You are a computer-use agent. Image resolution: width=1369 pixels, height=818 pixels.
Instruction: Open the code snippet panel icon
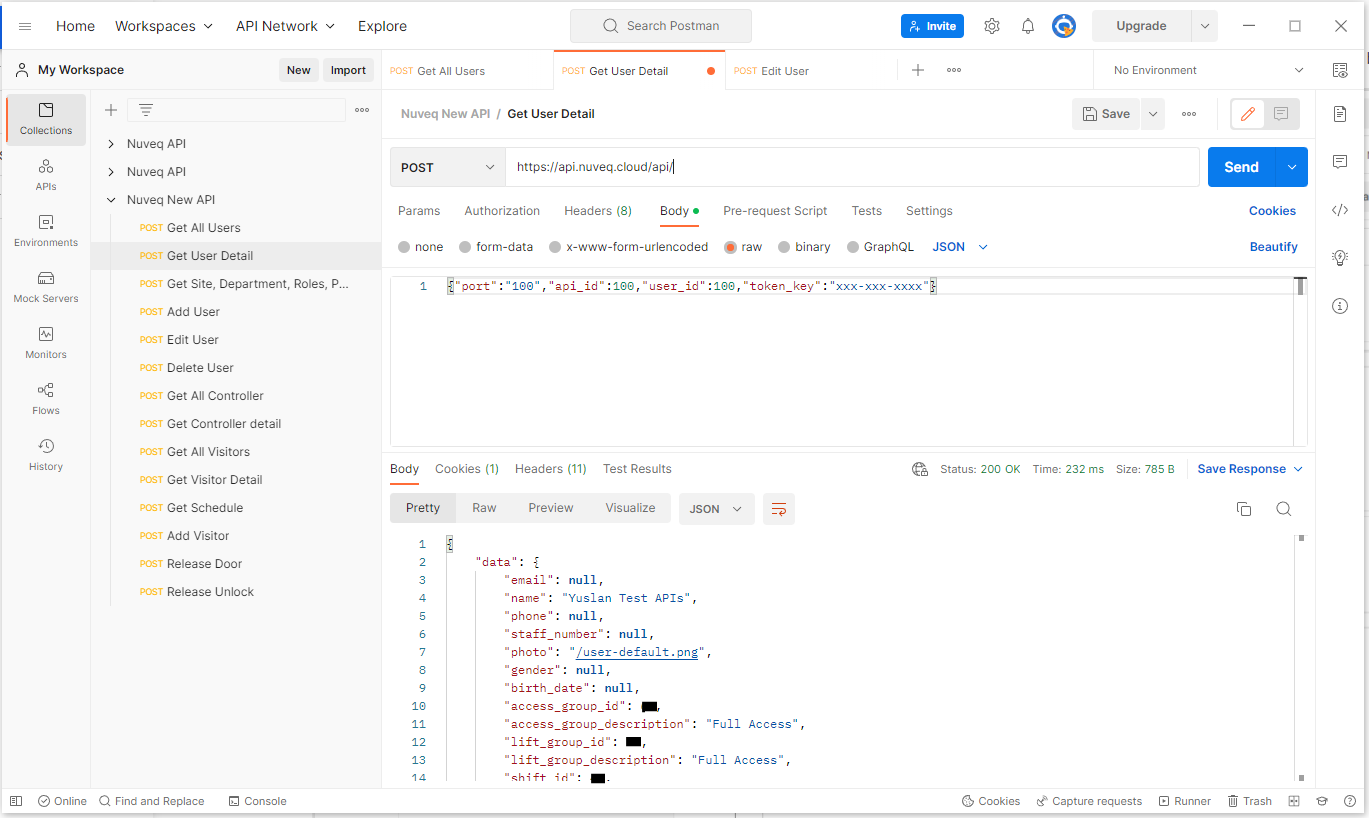[1340, 210]
